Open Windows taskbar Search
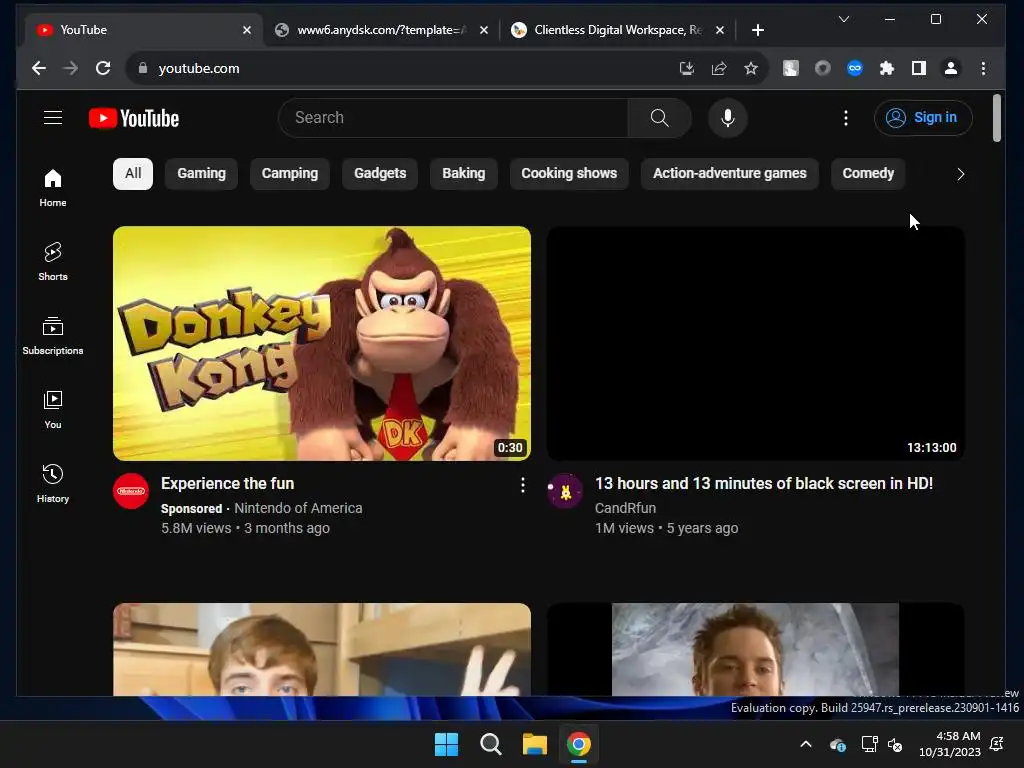 coord(490,744)
